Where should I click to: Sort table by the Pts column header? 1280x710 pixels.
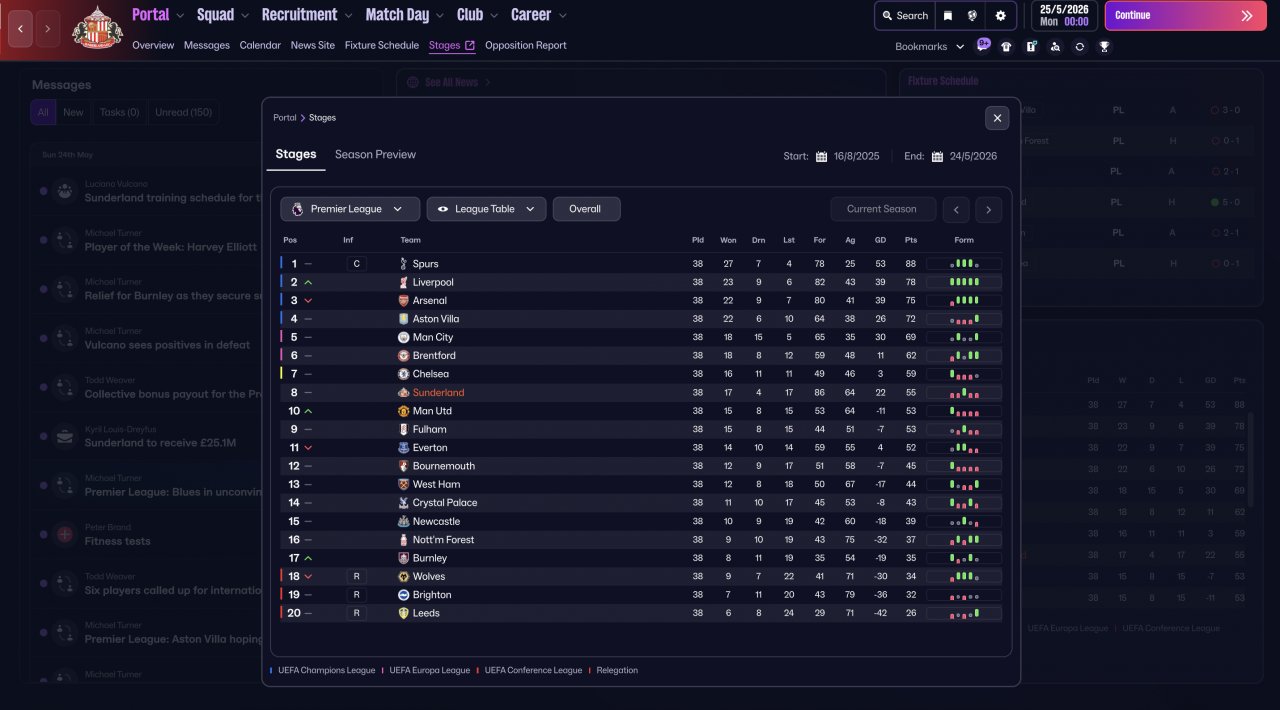pyautogui.click(x=911, y=240)
